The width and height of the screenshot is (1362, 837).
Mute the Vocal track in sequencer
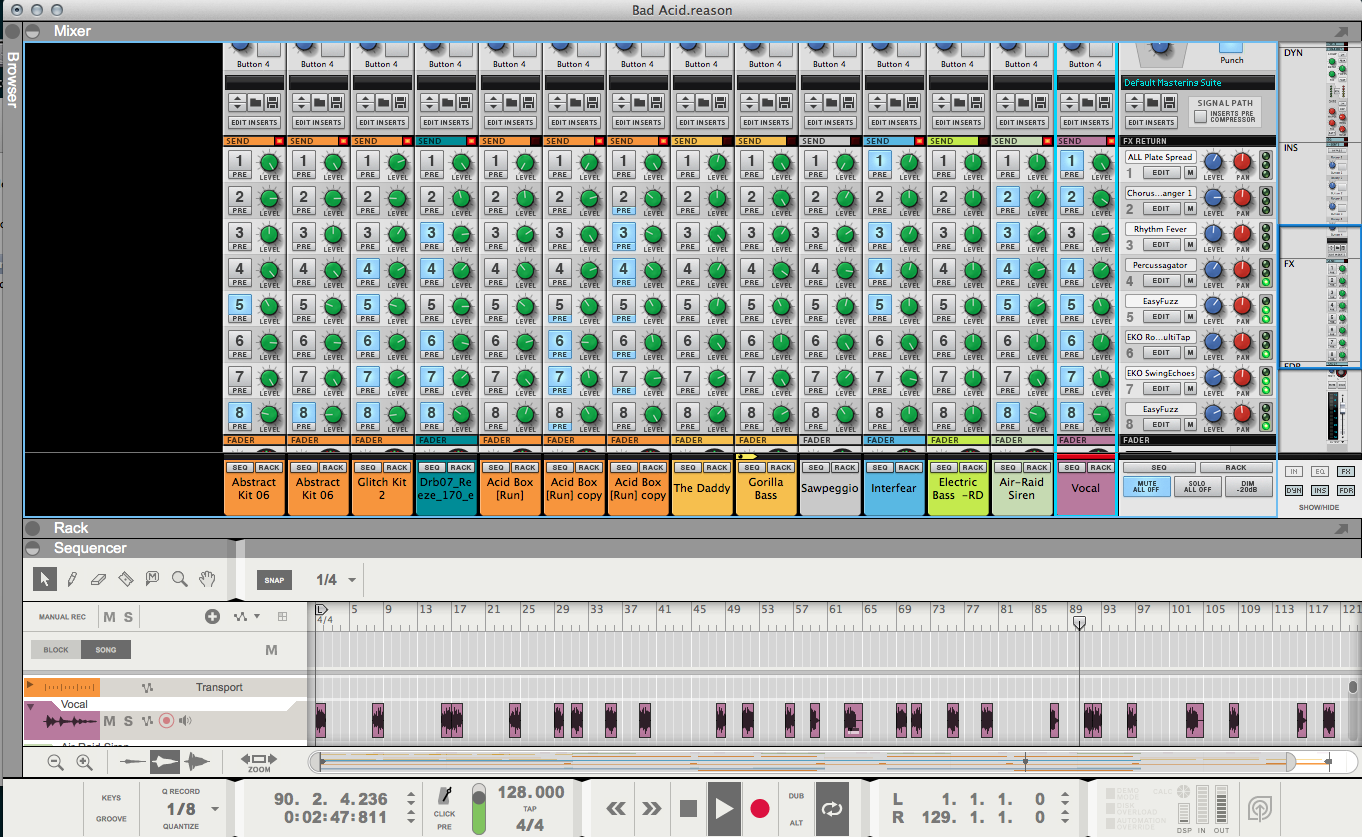click(x=110, y=721)
